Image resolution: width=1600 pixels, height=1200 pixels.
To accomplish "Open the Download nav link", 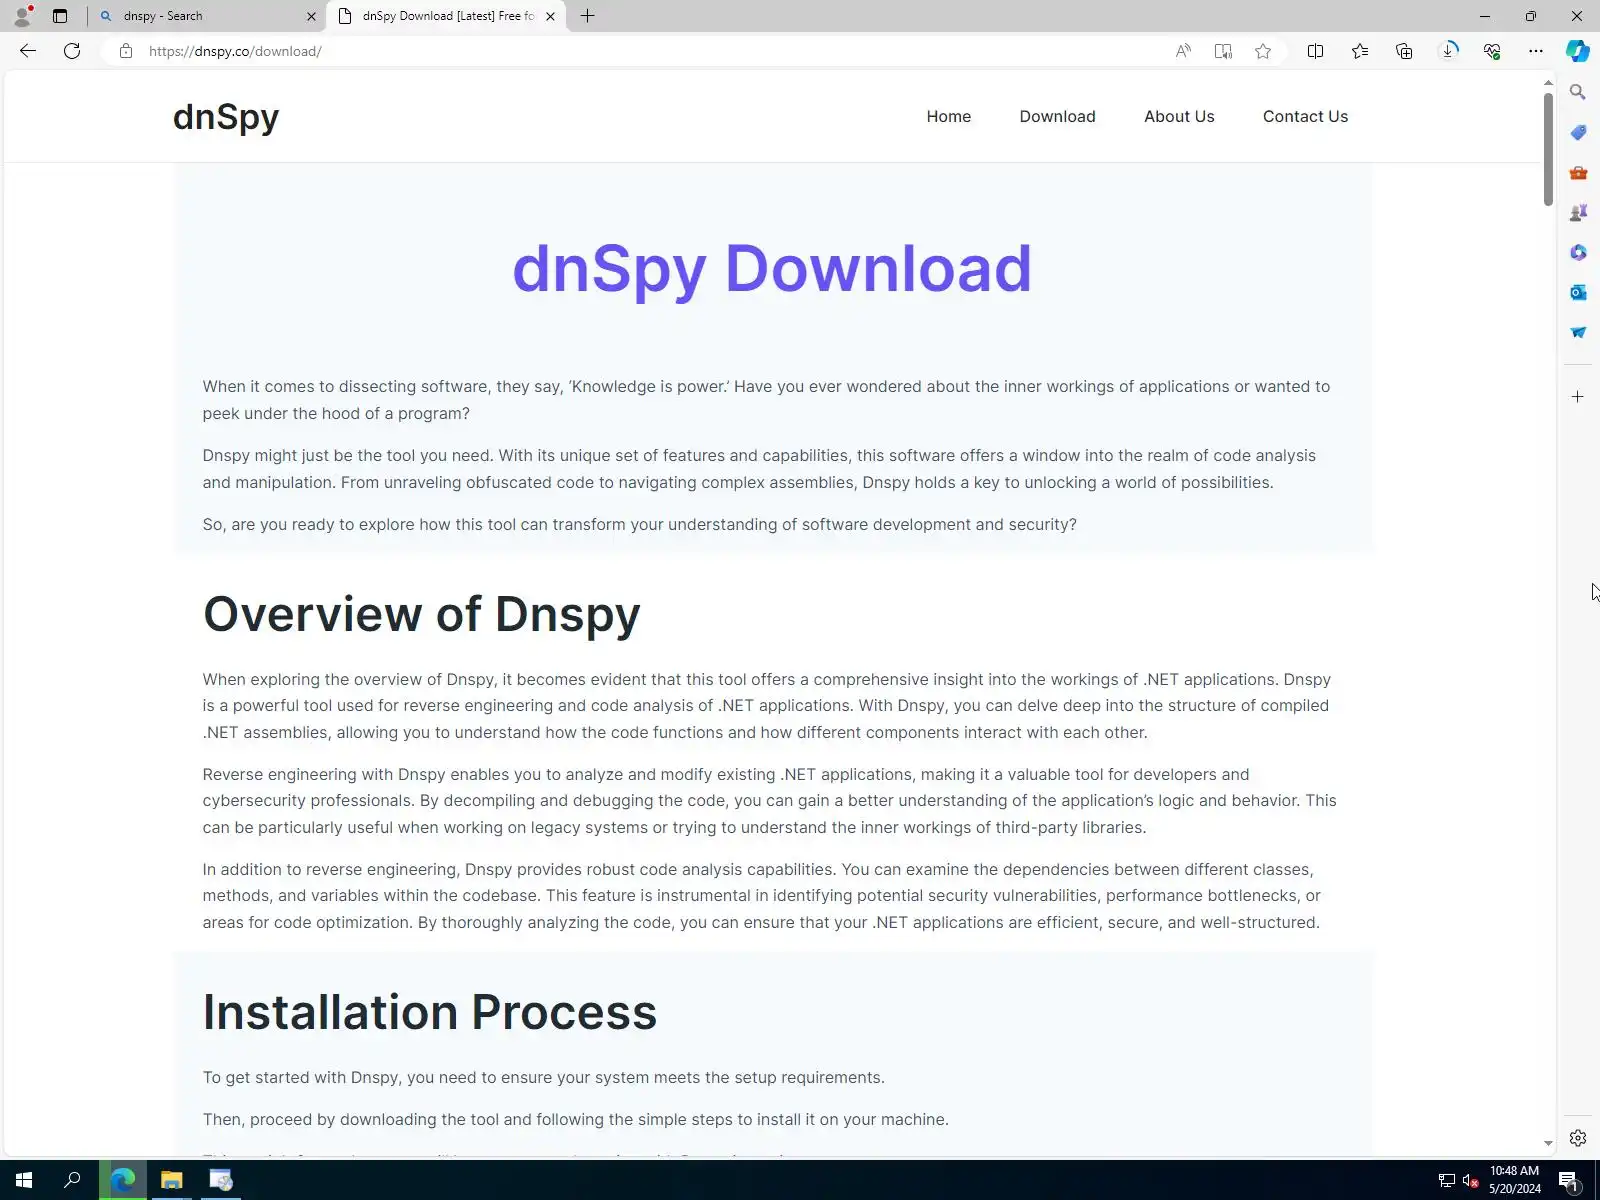I will pyautogui.click(x=1057, y=116).
